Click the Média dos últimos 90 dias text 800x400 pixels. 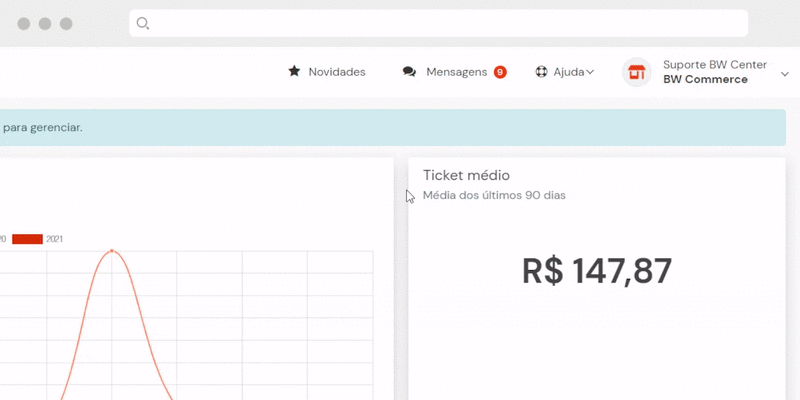tap(494, 195)
